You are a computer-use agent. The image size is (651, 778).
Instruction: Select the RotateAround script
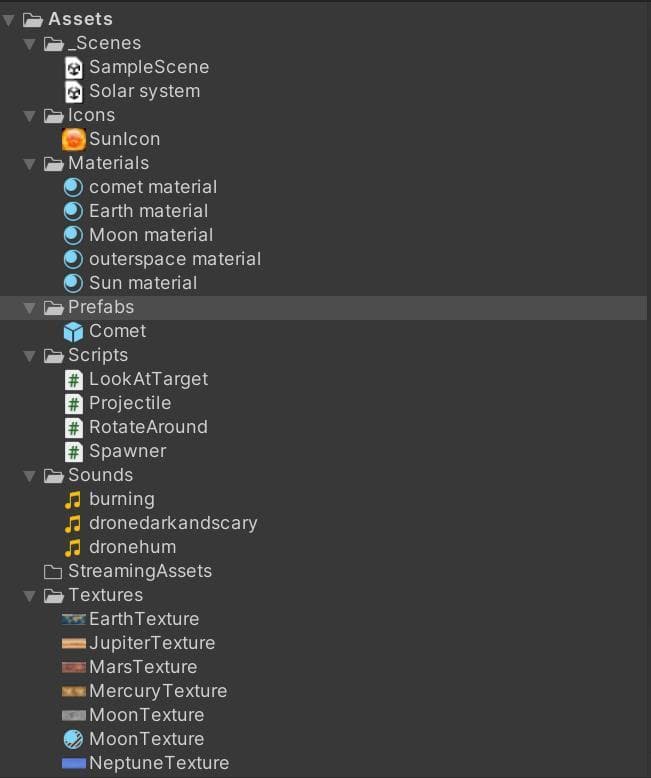136,427
